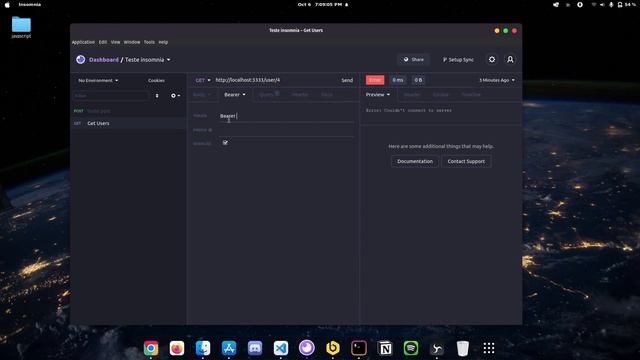Open the Bearer auth type dropdown
640x360 pixels.
tap(235, 95)
